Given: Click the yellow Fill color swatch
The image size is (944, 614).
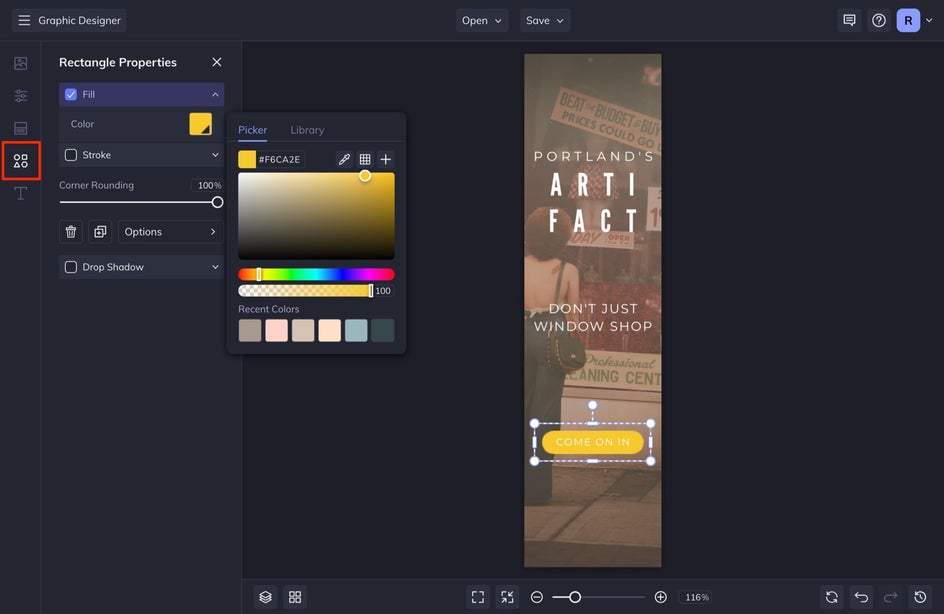Looking at the screenshot, I should (x=200, y=124).
